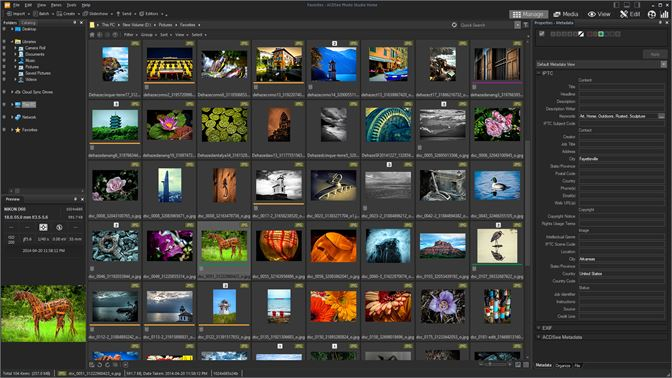
Task: Switch to View mode
Action: click(599, 14)
